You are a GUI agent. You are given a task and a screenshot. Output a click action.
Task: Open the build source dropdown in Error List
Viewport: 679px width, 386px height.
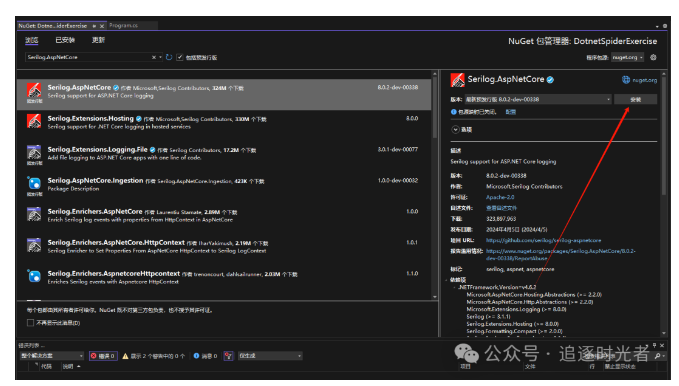[x=270, y=356]
